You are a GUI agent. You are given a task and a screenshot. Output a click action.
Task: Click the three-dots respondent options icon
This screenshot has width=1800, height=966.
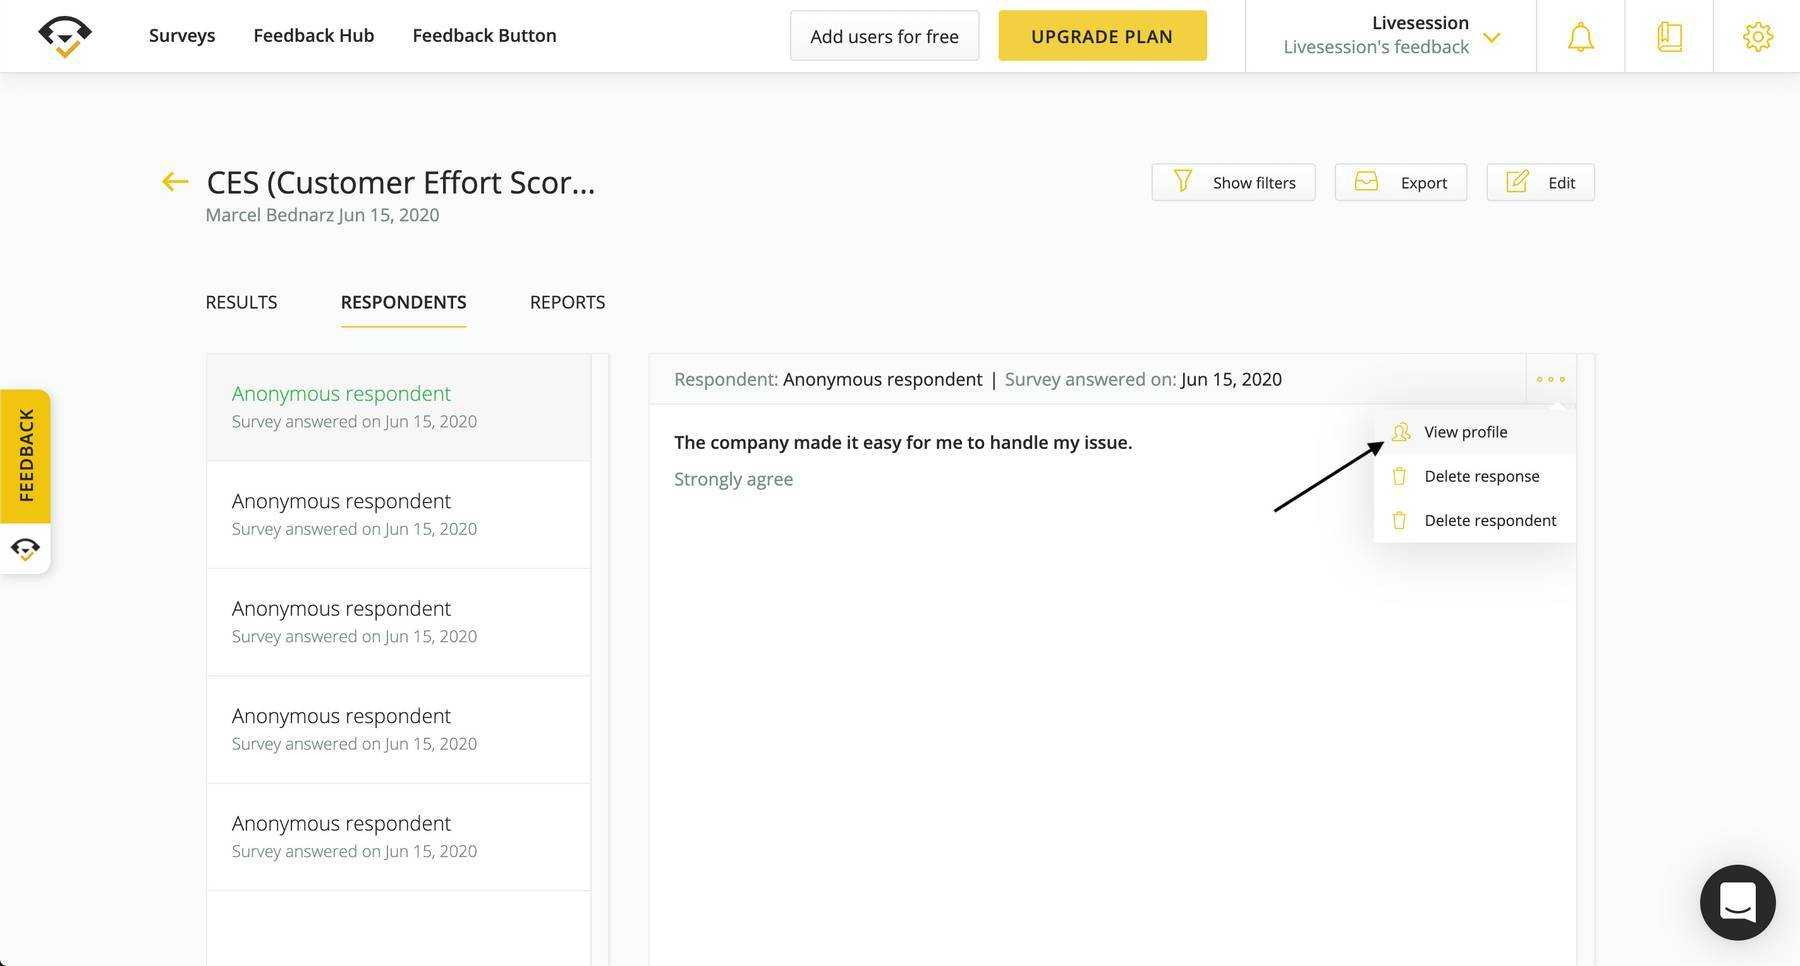[1550, 379]
